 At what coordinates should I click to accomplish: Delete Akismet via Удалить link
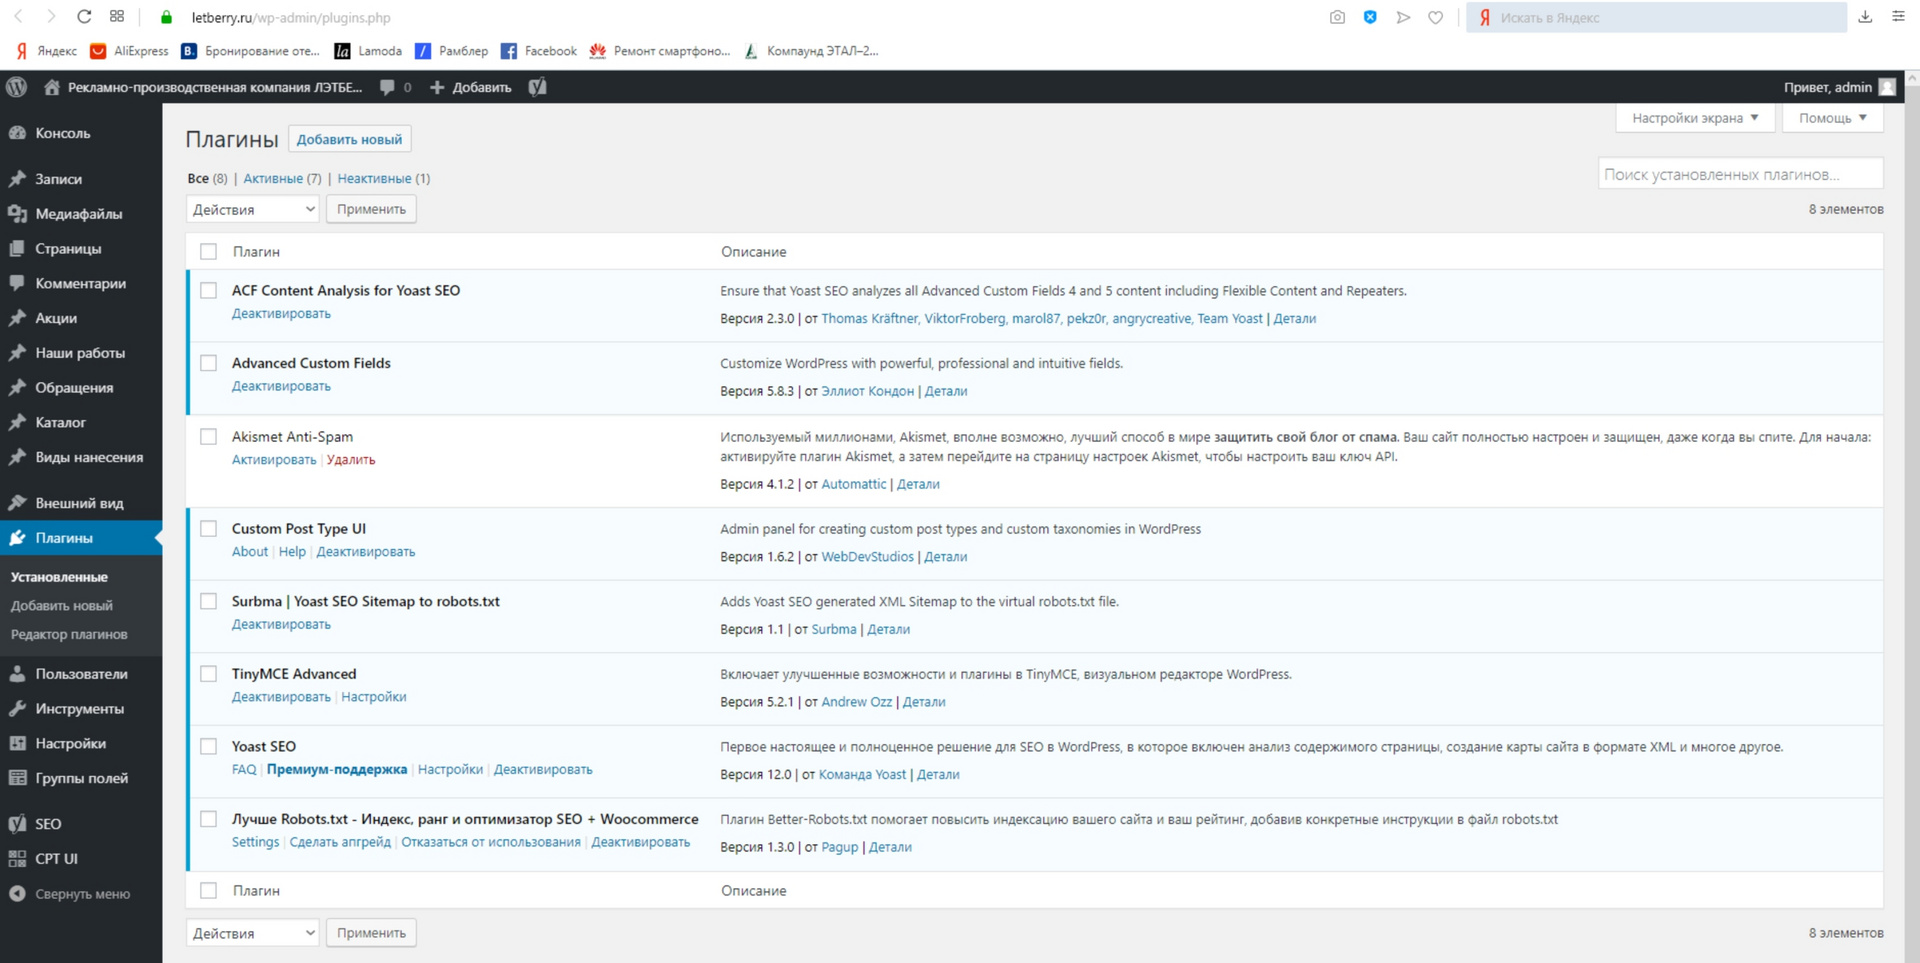(x=351, y=460)
